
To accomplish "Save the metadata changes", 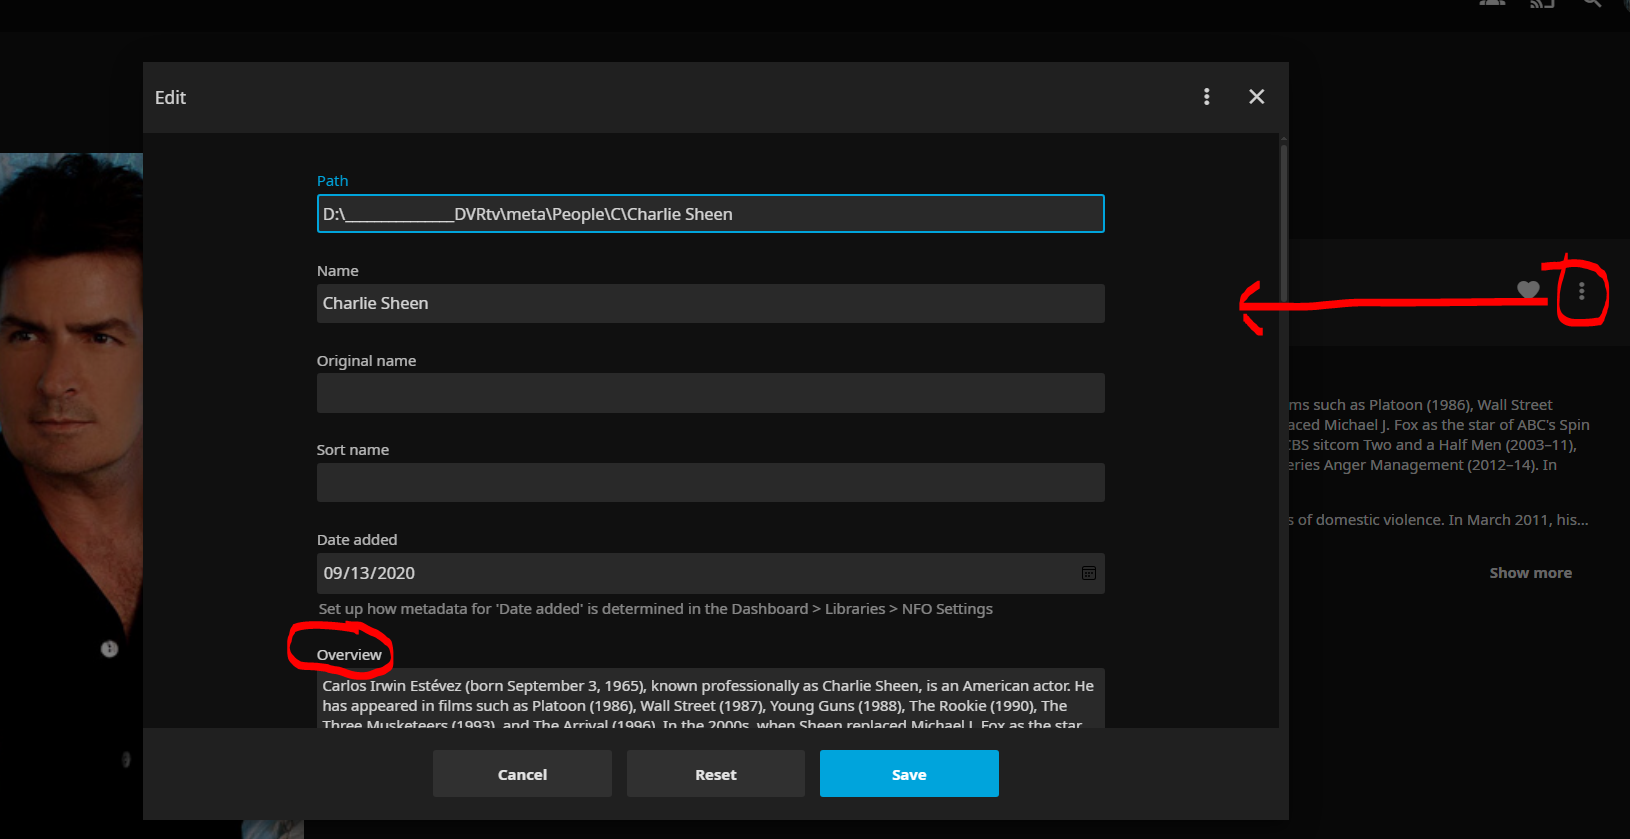I will pos(908,774).
